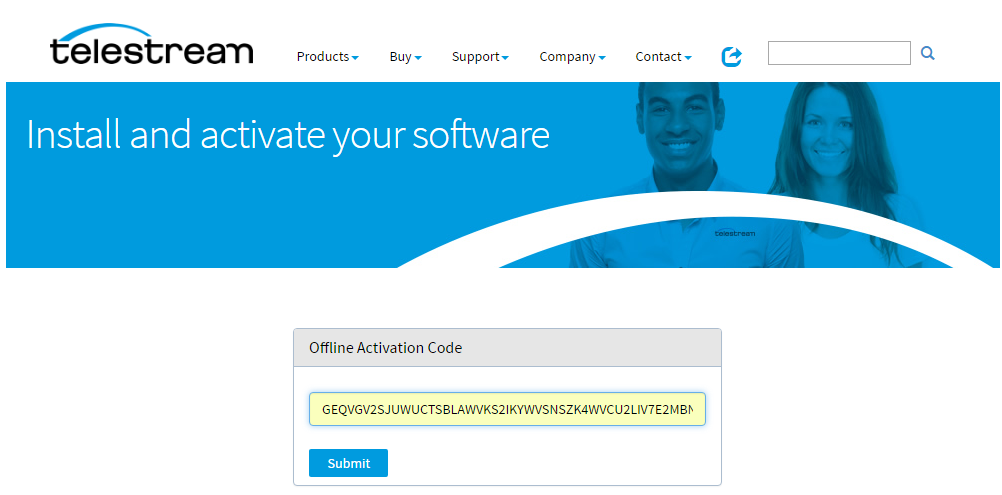Submit the offline activation code
Viewport: 1002px width, 495px height.
[348, 463]
